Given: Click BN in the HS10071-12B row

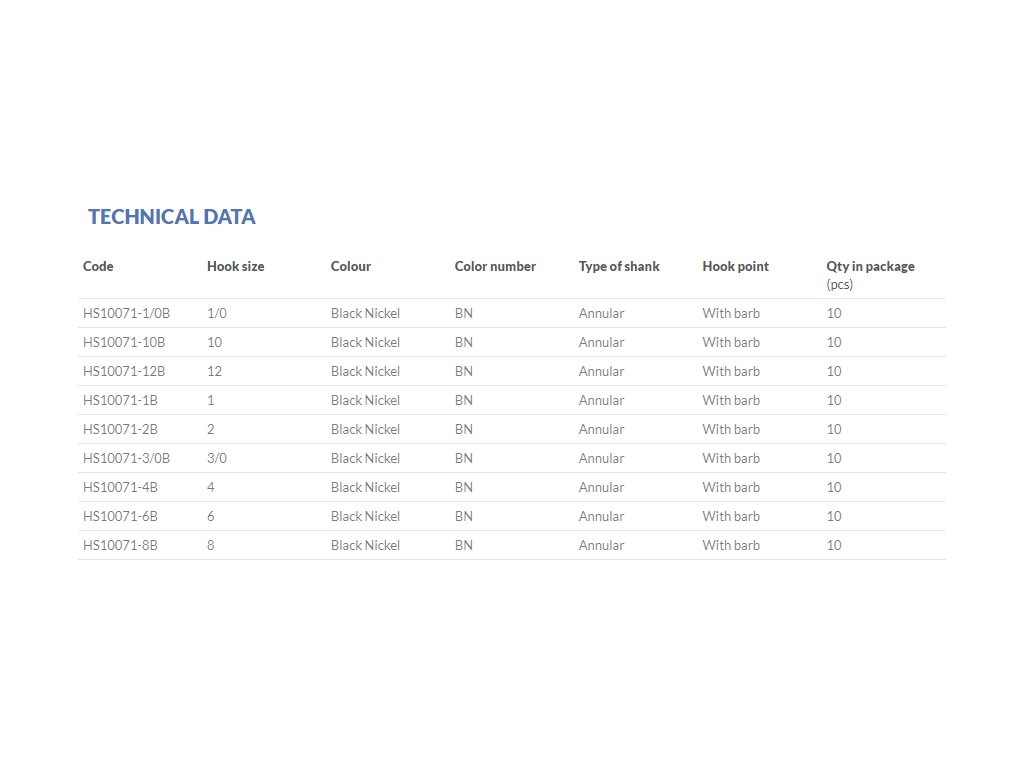Looking at the screenshot, I should [464, 371].
